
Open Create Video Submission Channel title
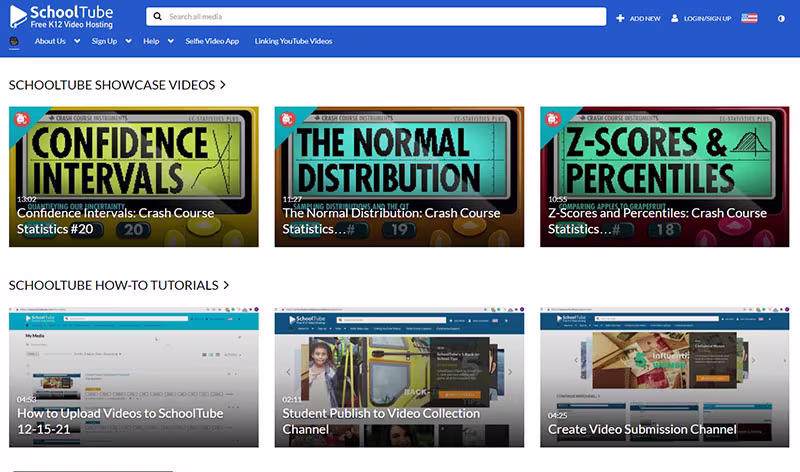(642, 430)
